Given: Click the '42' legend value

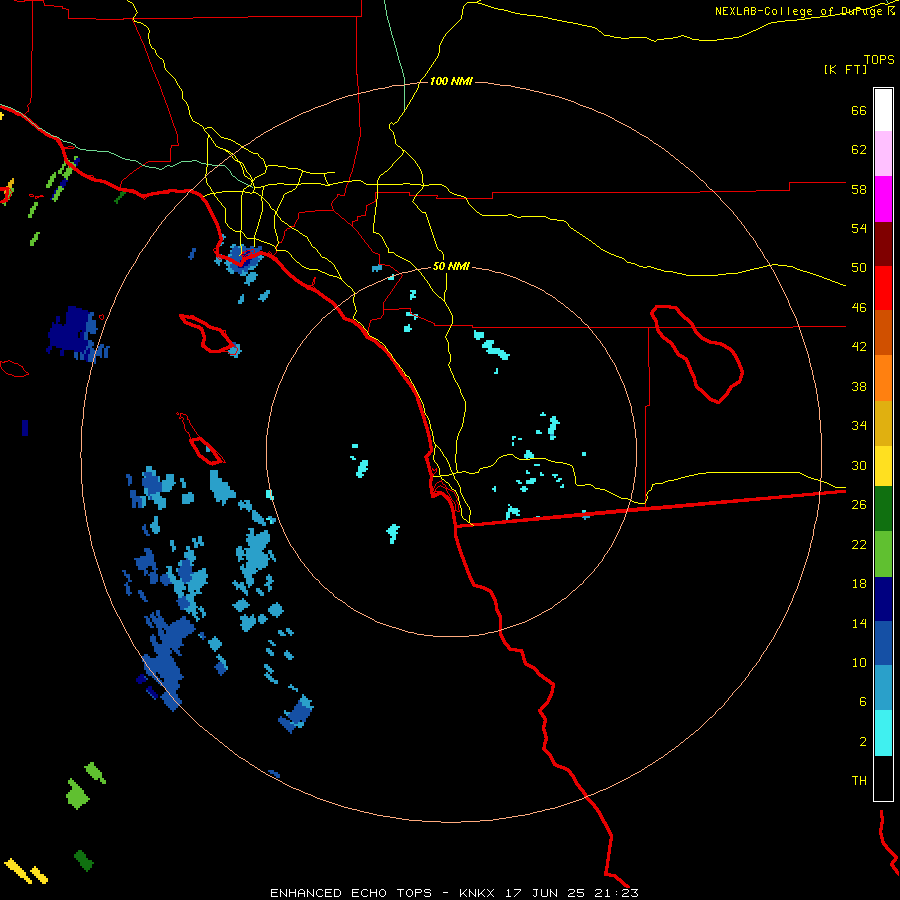Looking at the screenshot, I should (x=859, y=347).
